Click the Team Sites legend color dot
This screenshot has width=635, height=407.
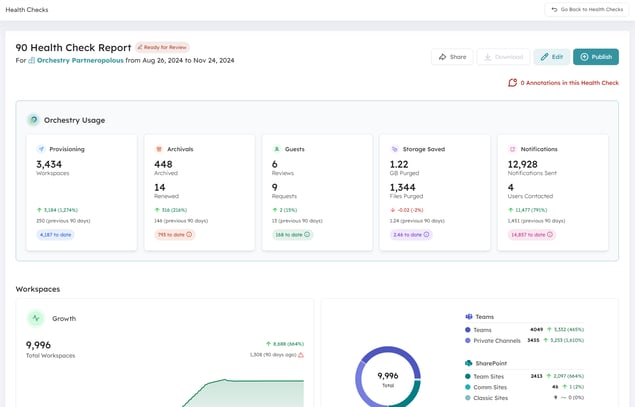(467, 376)
